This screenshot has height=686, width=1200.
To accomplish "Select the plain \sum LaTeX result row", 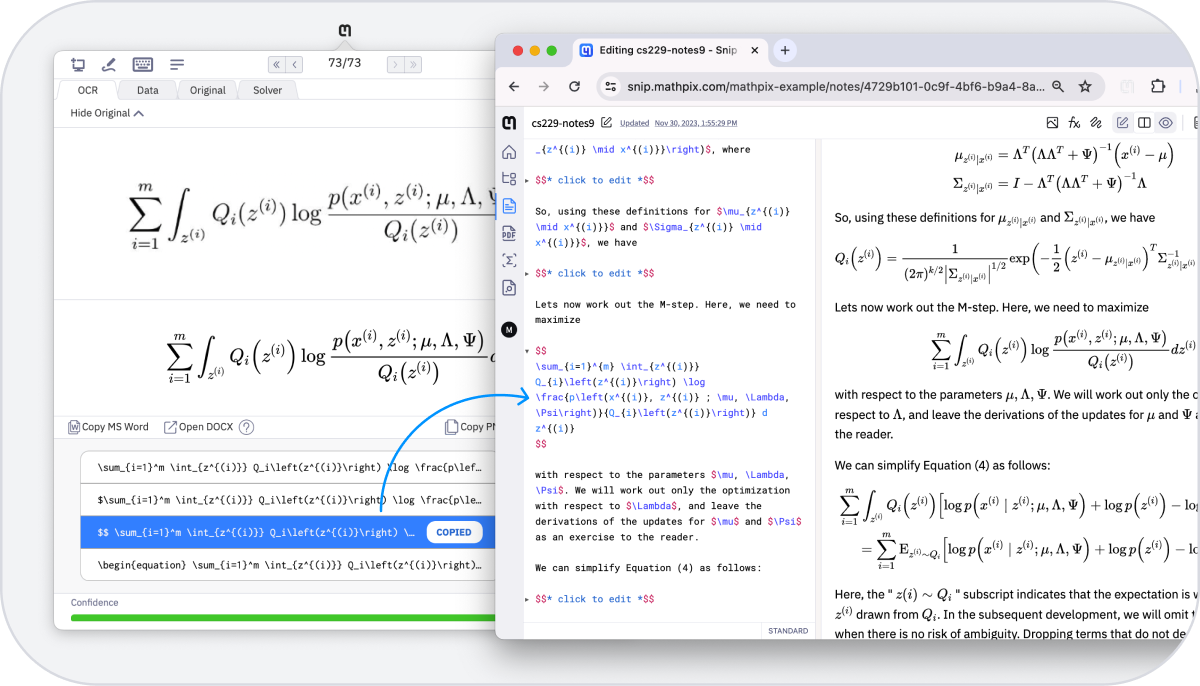I will click(x=288, y=467).
